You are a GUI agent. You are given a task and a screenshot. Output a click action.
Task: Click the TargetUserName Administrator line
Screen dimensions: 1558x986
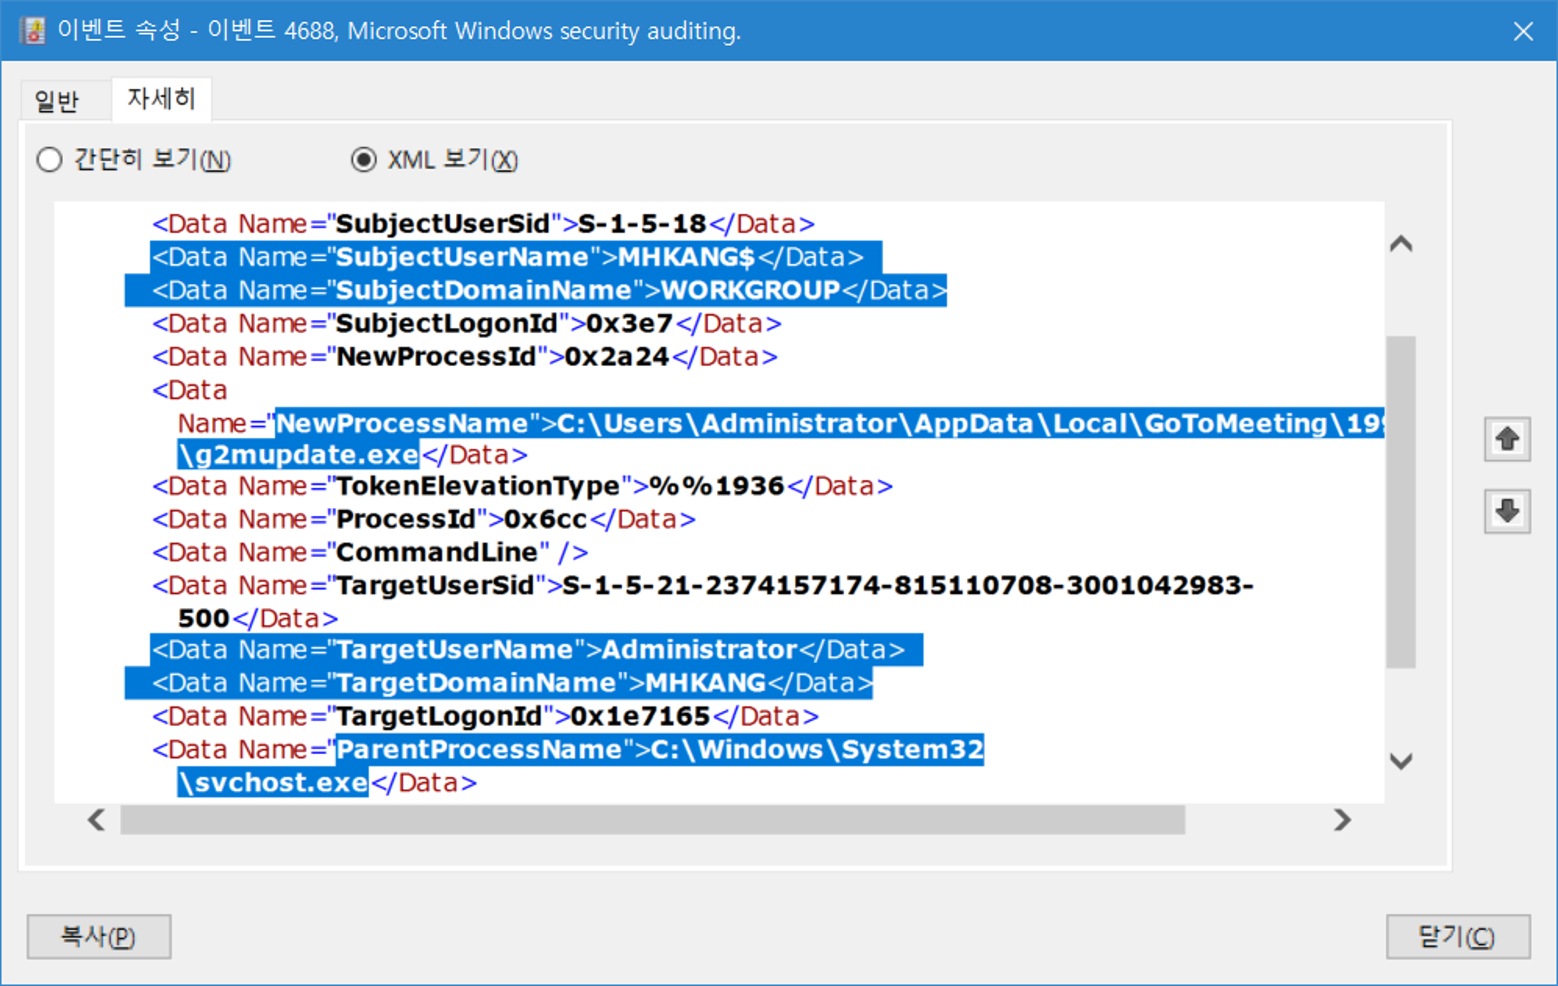tap(528, 650)
